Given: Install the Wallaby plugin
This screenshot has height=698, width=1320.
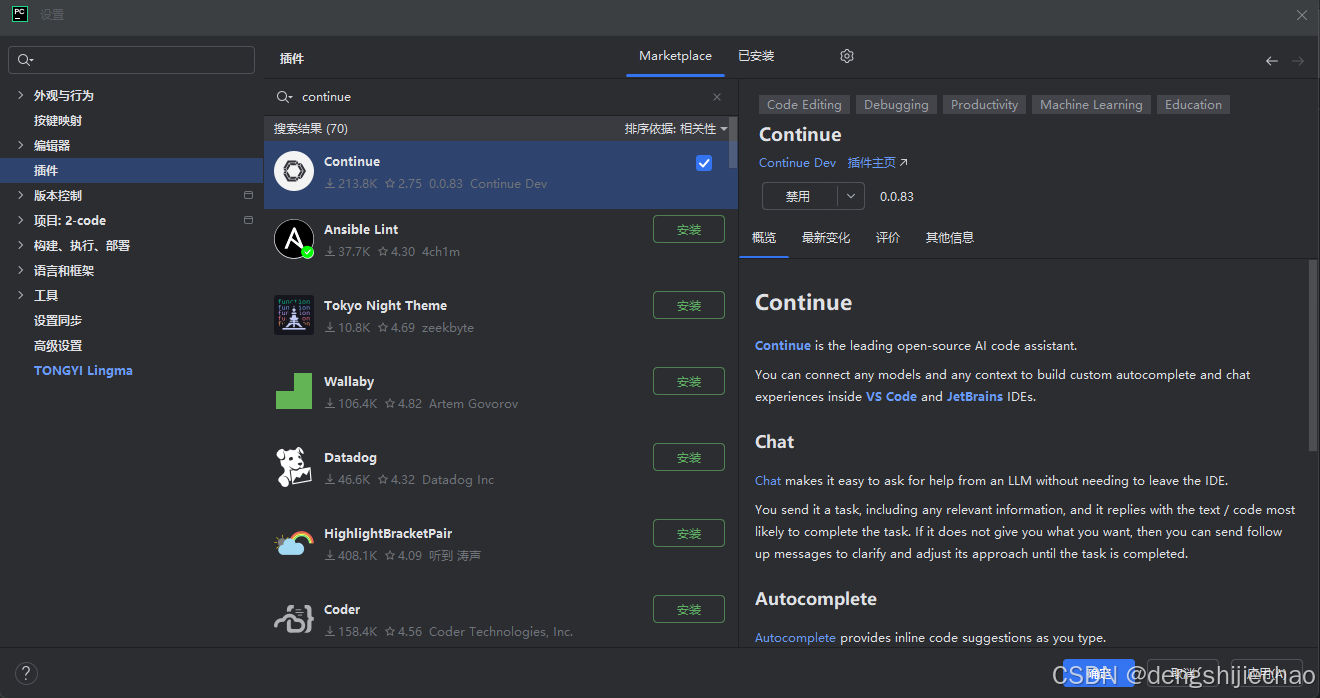Looking at the screenshot, I should point(689,381).
